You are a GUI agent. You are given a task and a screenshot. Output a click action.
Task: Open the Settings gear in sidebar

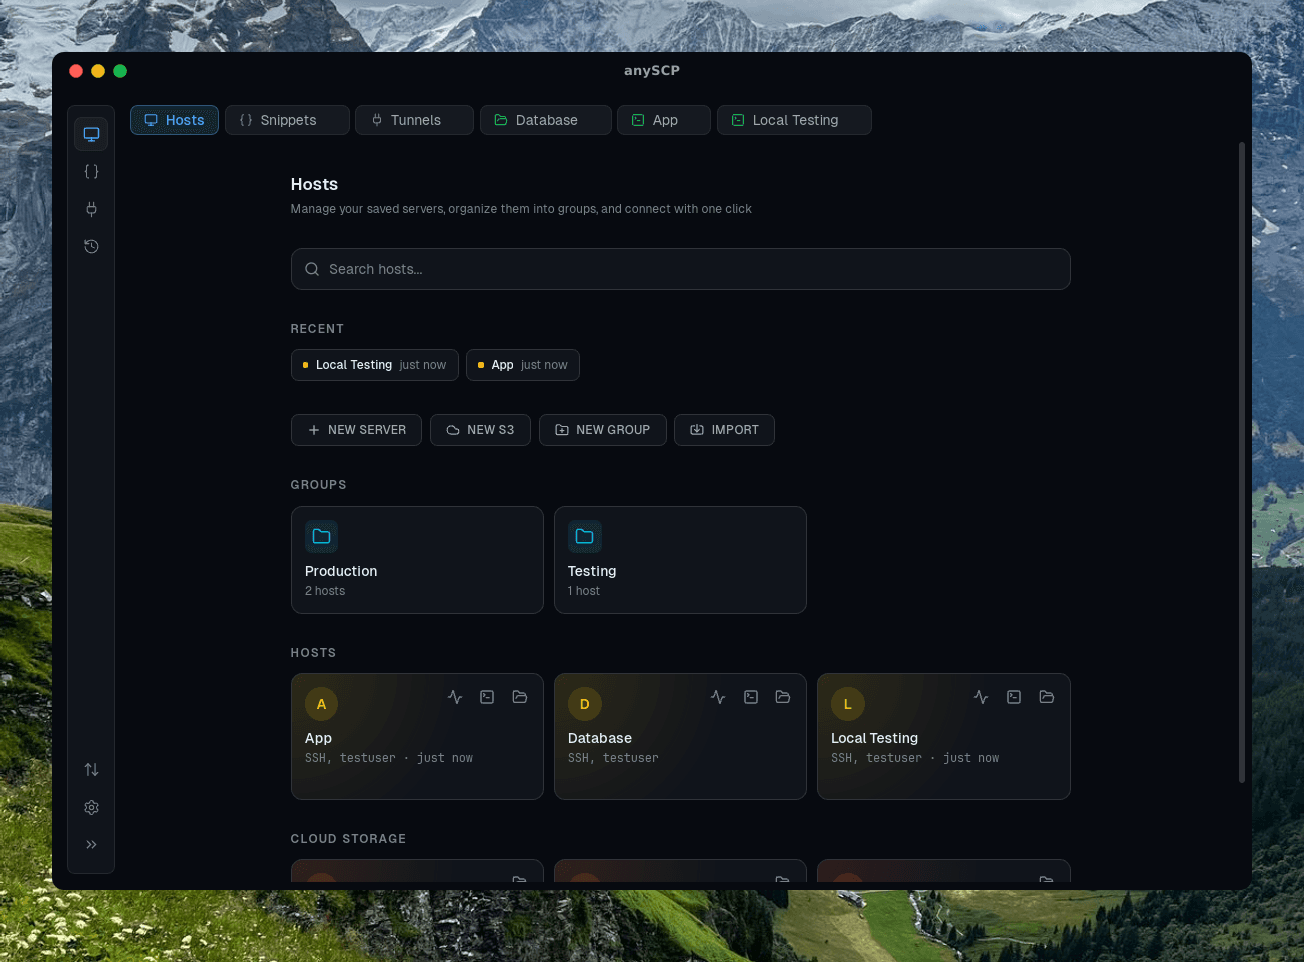[91, 807]
